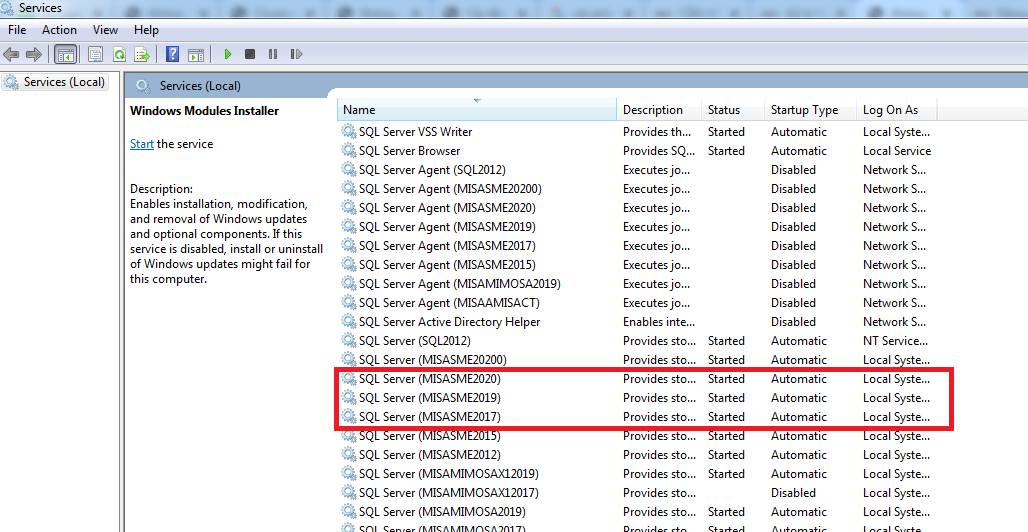Viewport: 1028px width, 532px height.
Task: Click the Restart Service toolbar icon
Action: [296, 54]
